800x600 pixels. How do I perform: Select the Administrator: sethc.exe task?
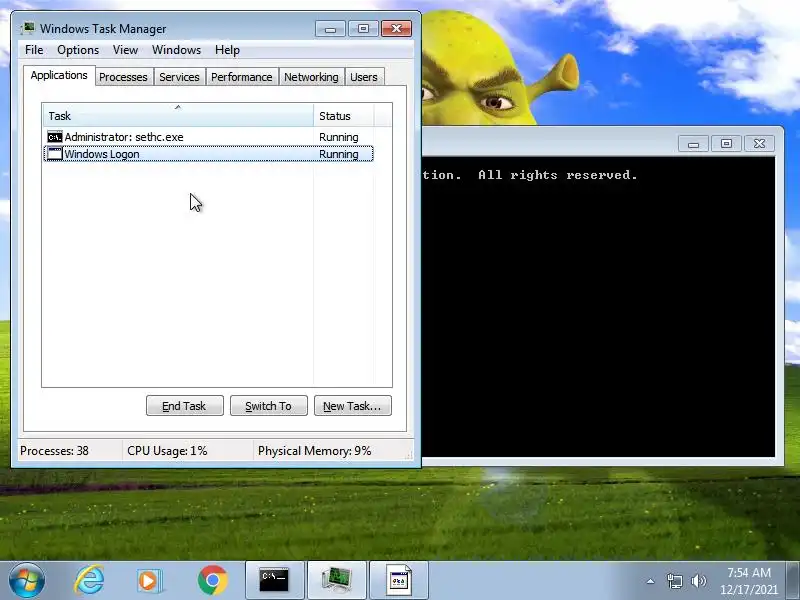[209, 137]
